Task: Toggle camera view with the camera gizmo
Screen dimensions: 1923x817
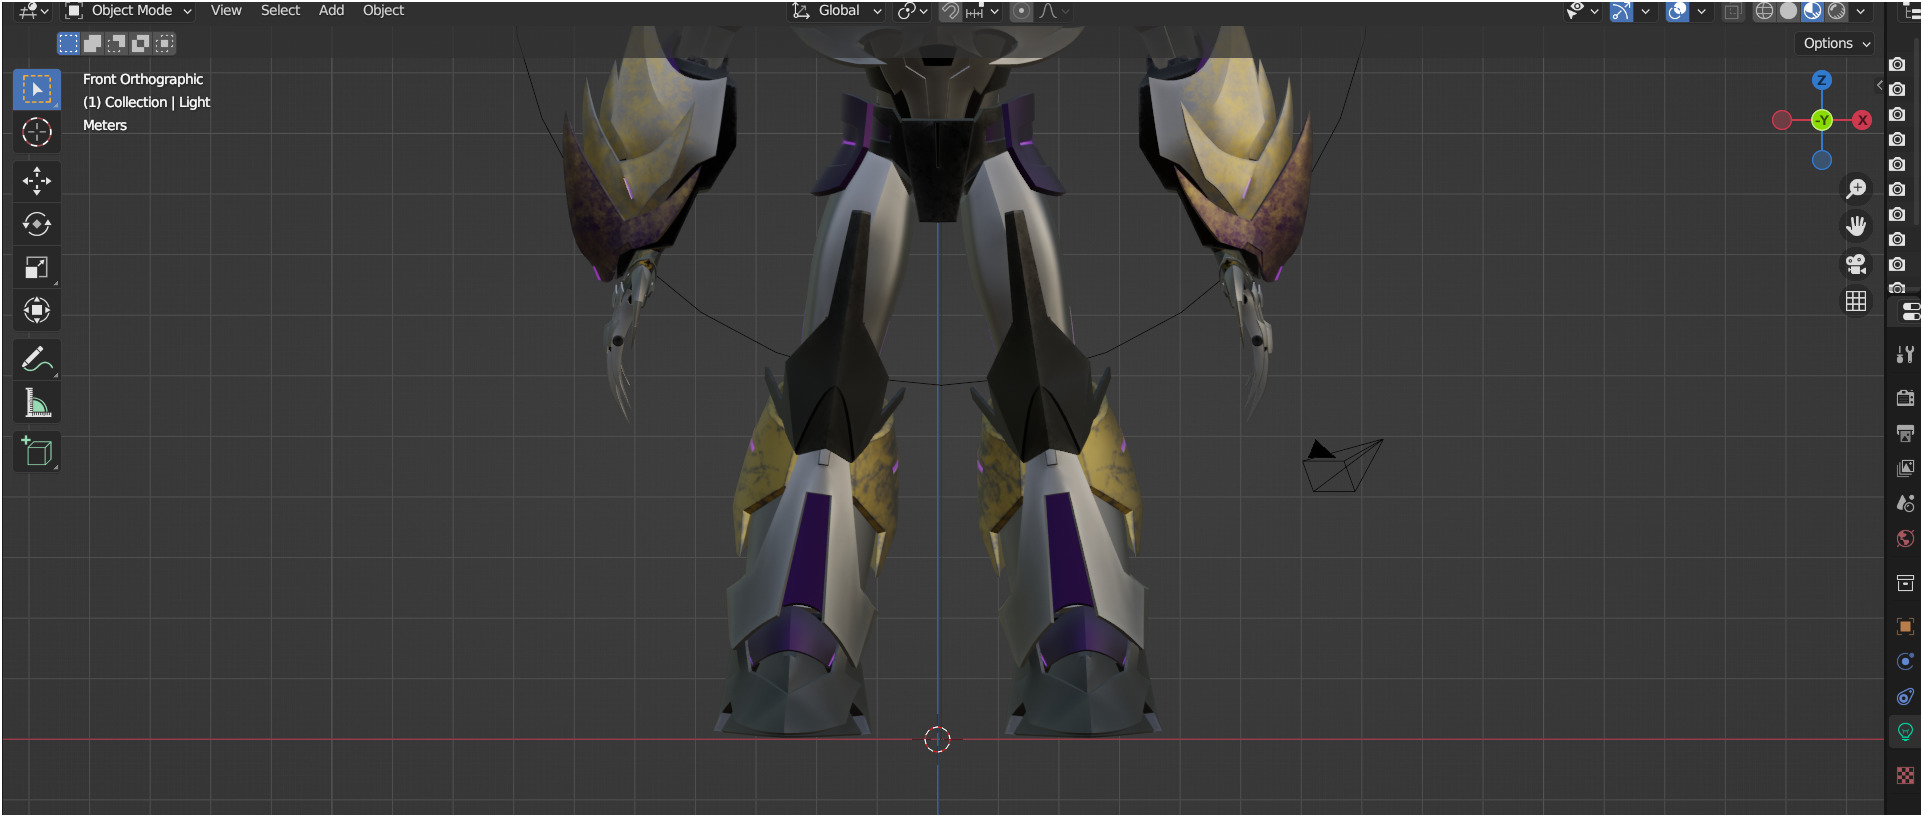Action: 1856,264
